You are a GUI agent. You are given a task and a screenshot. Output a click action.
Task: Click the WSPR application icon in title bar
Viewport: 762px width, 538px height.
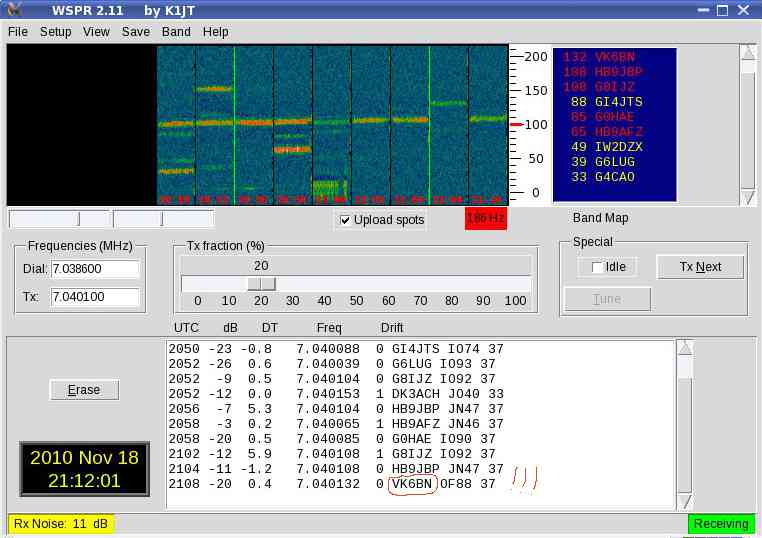point(15,9)
